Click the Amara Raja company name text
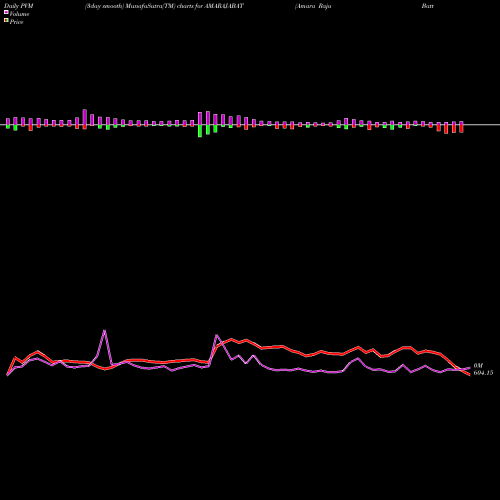 tap(313, 6)
